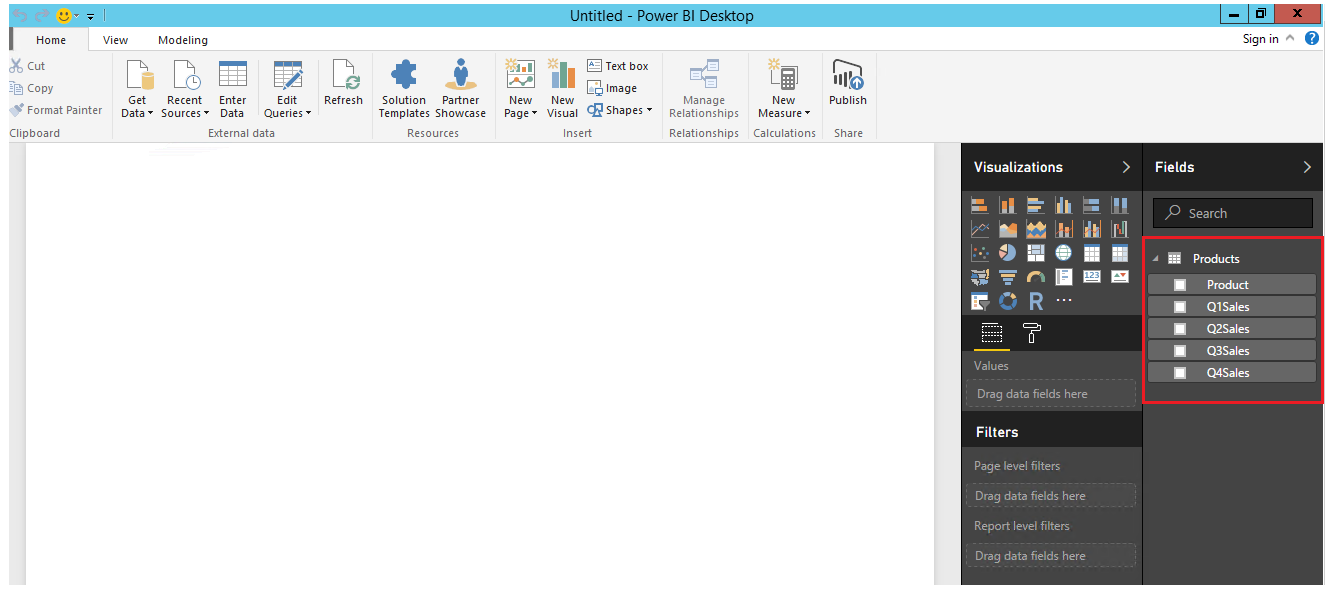Switch to the Fields well pane icon
The height and width of the screenshot is (595, 1332).
click(991, 333)
